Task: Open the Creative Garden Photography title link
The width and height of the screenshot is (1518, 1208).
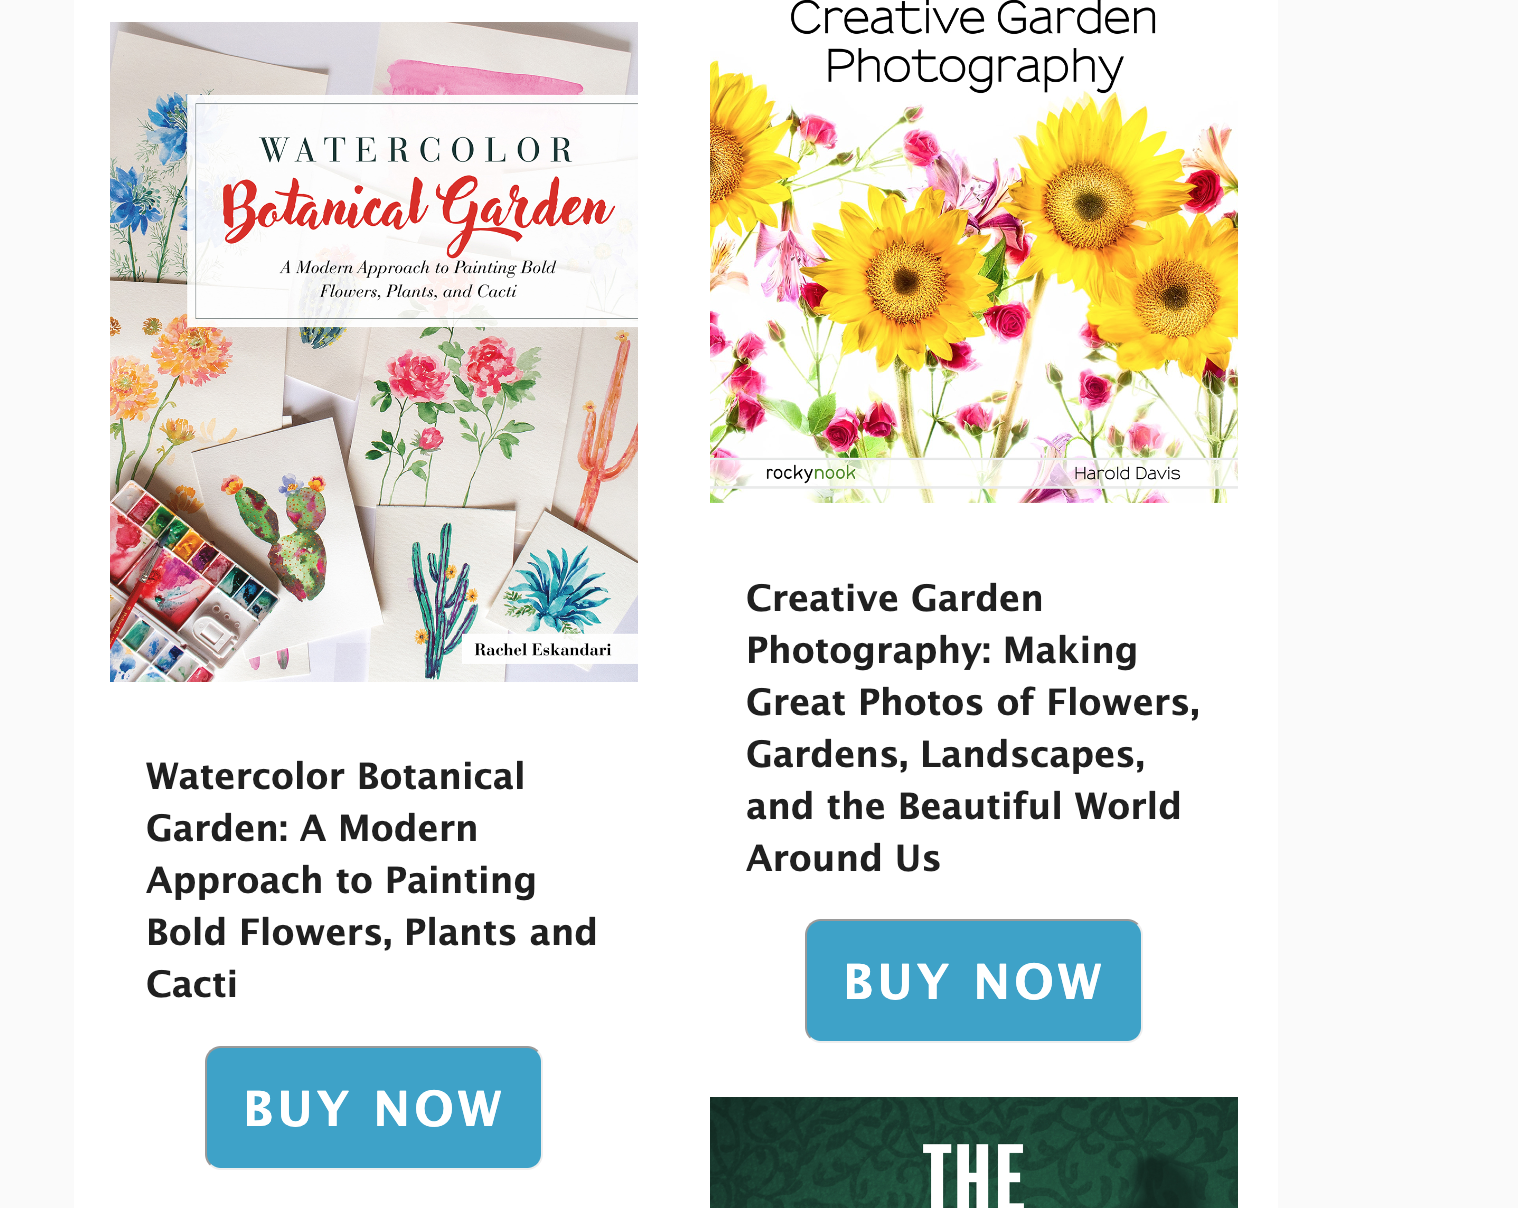Action: point(973,728)
